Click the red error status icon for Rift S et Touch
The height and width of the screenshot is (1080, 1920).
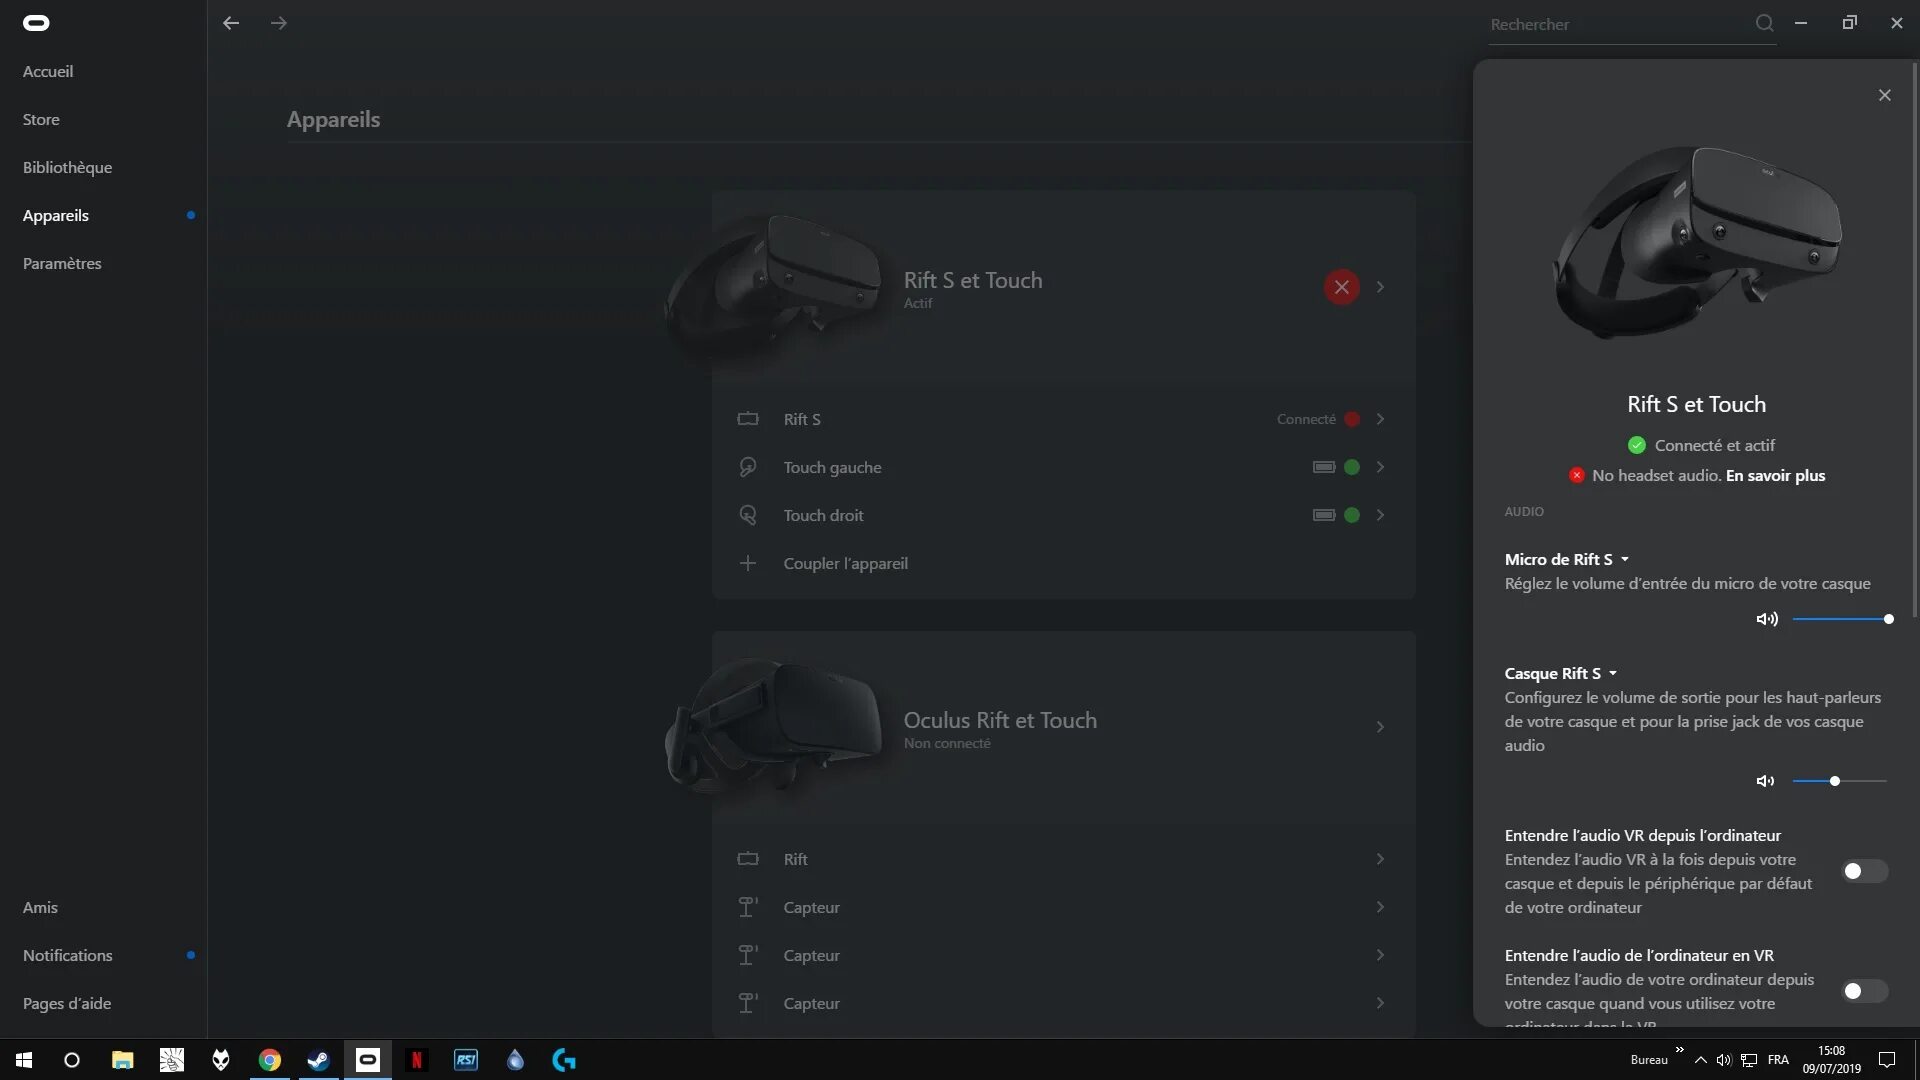pos(1342,287)
